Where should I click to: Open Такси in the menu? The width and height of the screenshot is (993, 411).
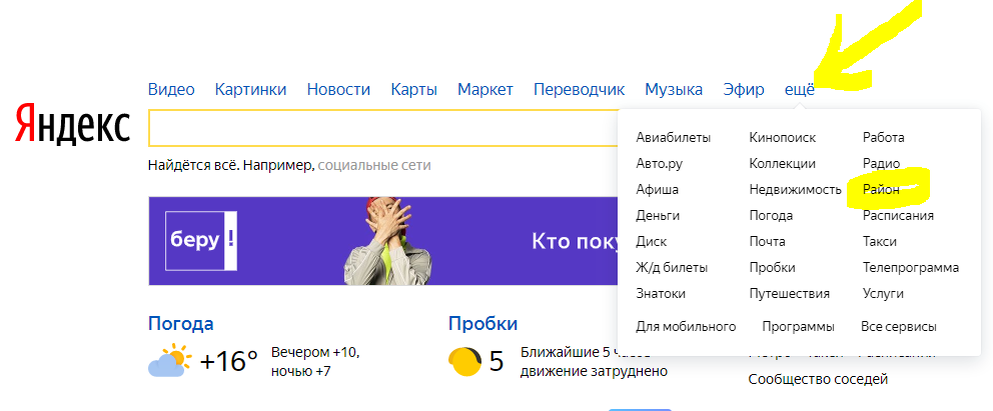click(x=880, y=241)
